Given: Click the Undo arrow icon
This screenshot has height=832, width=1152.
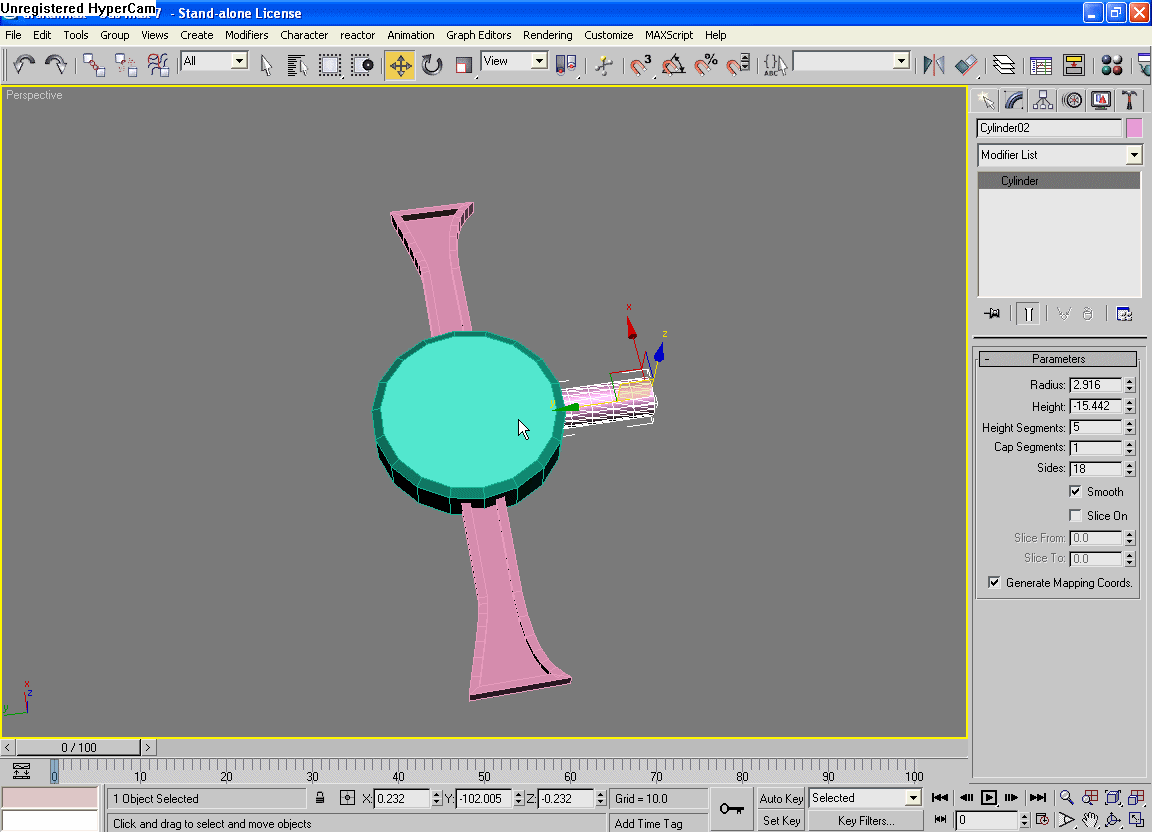Looking at the screenshot, I should (24, 65).
